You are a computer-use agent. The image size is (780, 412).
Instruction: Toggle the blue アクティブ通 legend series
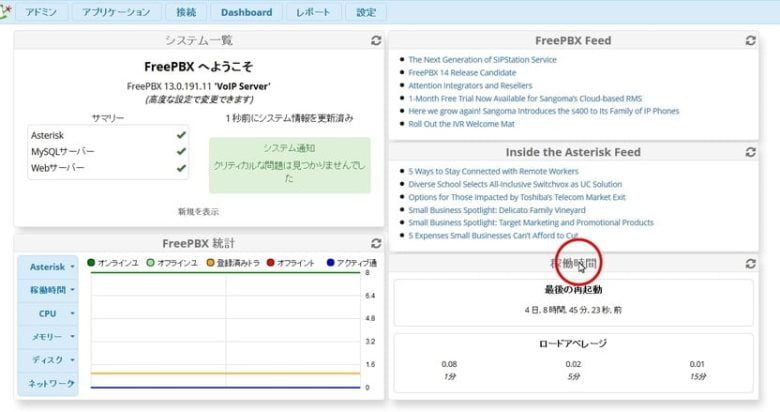[352, 263]
